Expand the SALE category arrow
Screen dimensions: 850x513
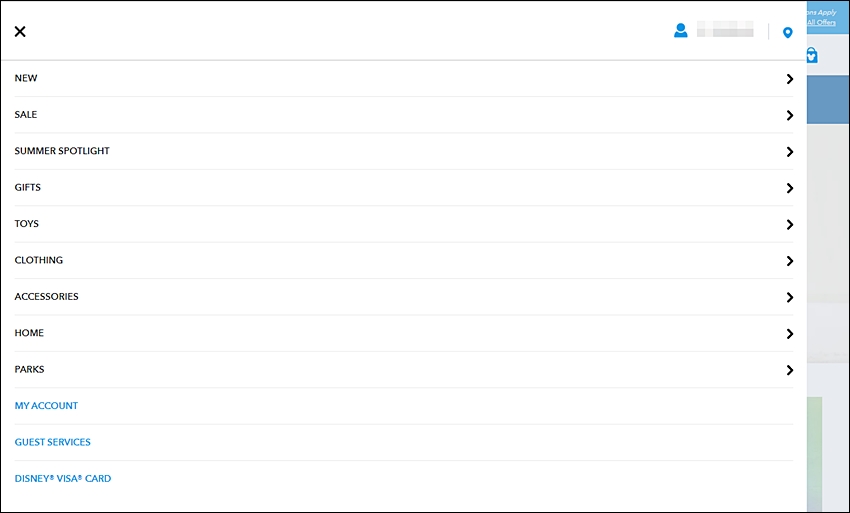(790, 116)
